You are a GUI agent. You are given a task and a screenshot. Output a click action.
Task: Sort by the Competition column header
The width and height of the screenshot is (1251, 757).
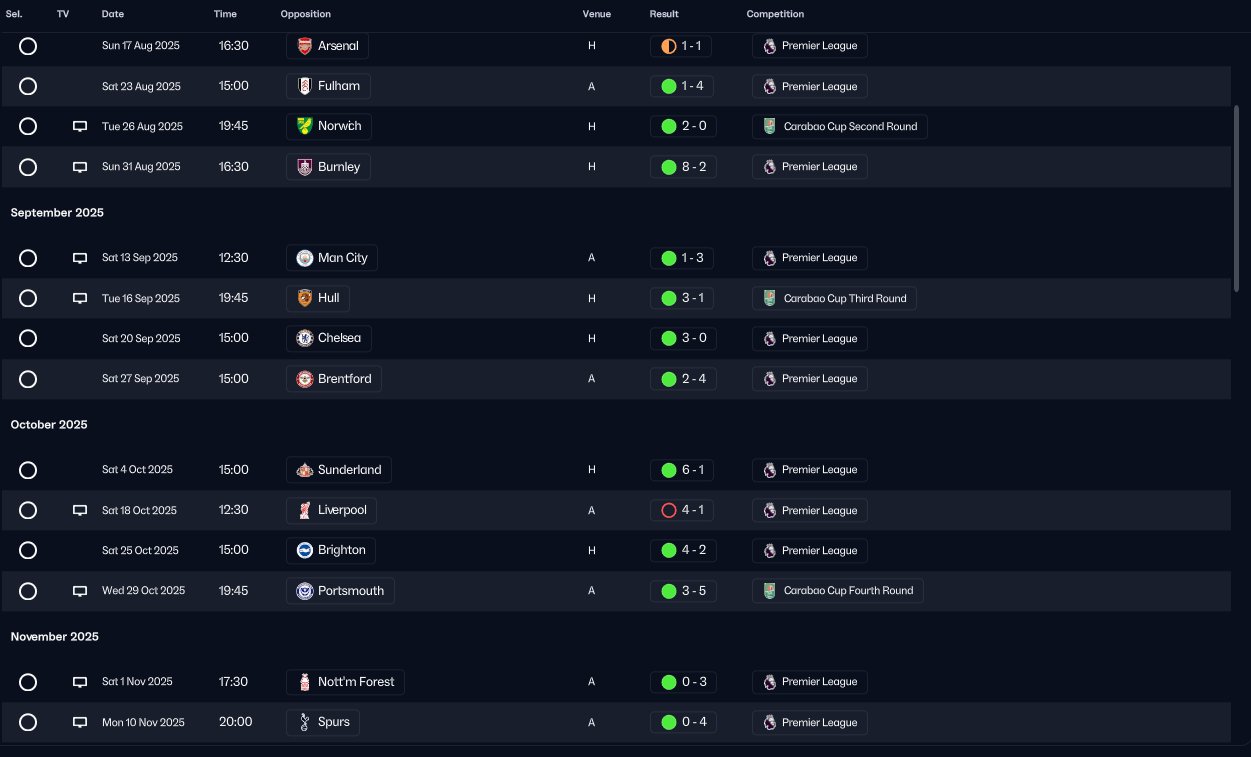[x=775, y=14]
